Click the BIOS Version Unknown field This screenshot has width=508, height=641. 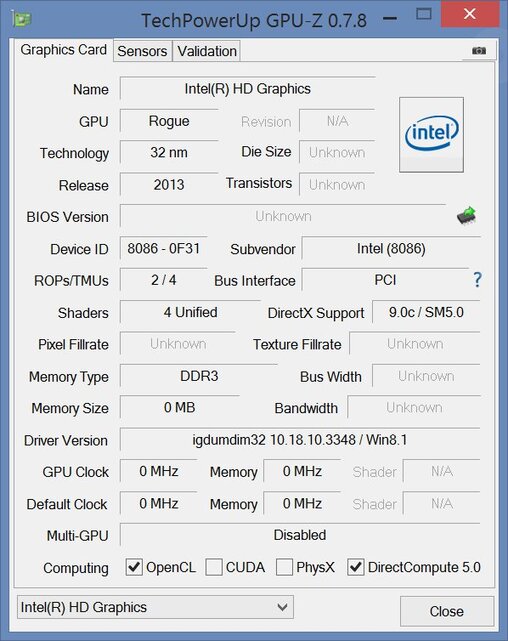point(283,216)
